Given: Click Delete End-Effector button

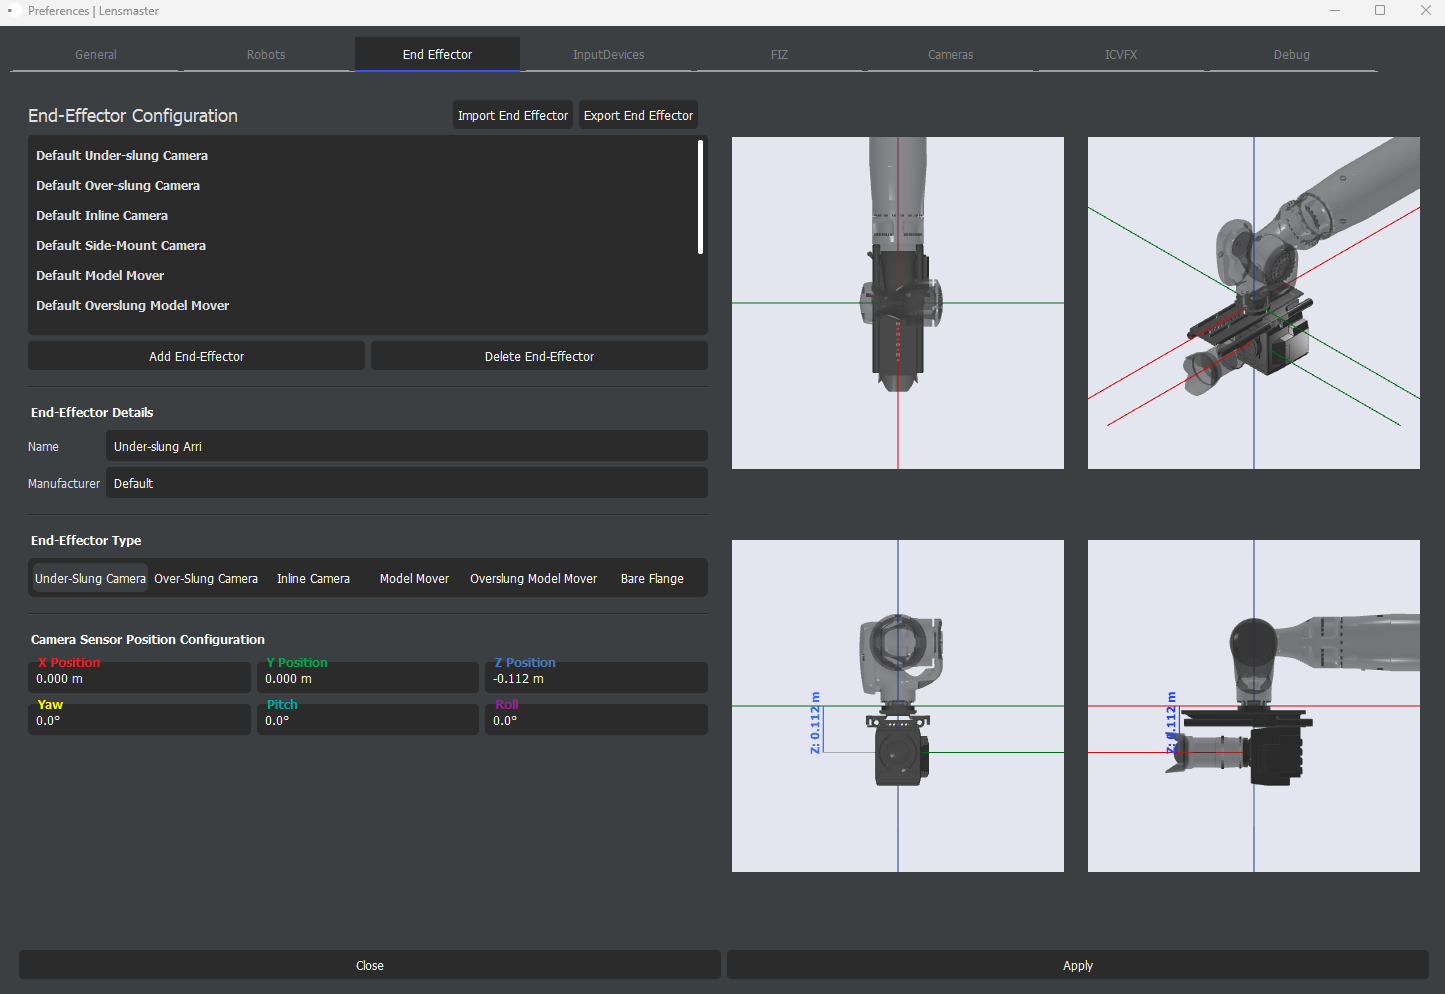Looking at the screenshot, I should tap(539, 356).
